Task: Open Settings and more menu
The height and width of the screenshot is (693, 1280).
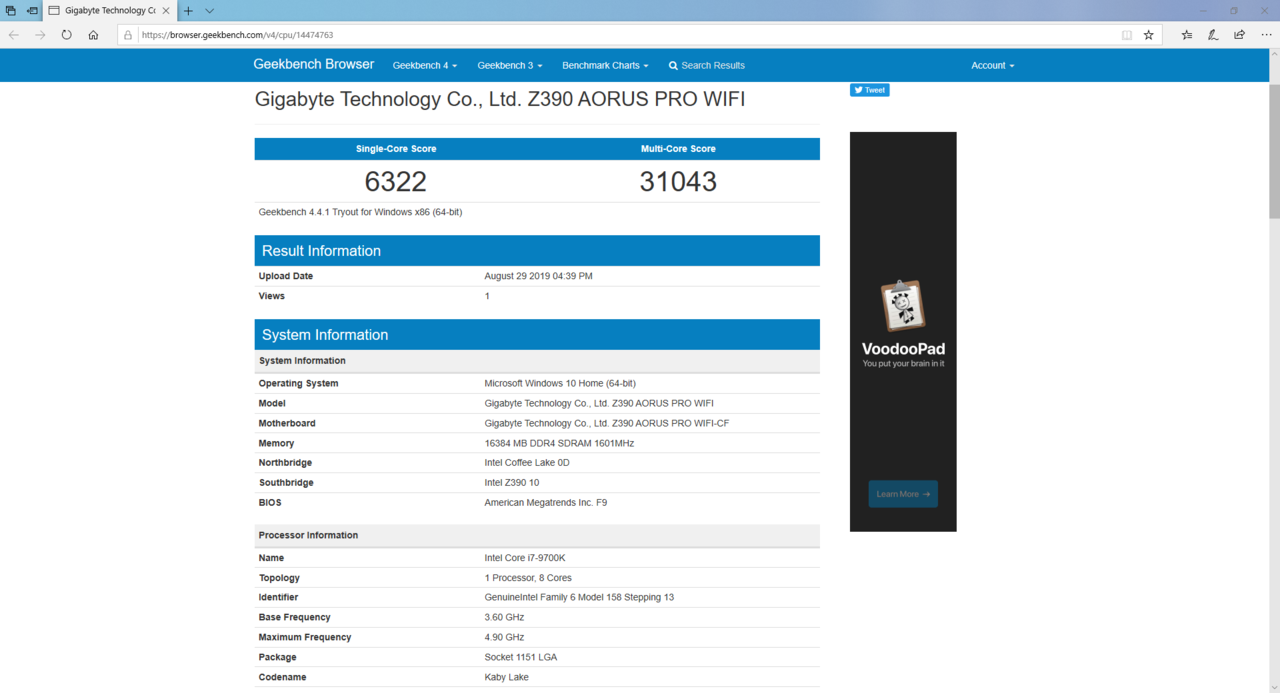Action: pos(1265,35)
